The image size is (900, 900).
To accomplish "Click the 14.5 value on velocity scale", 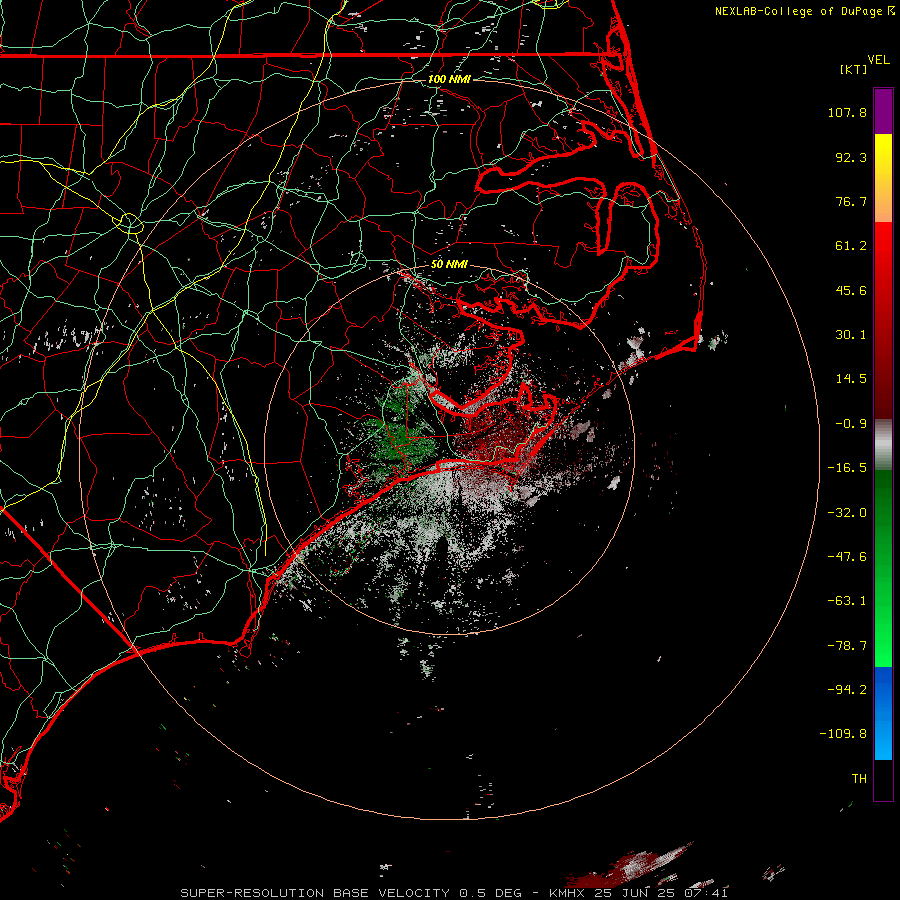I will tap(851, 379).
